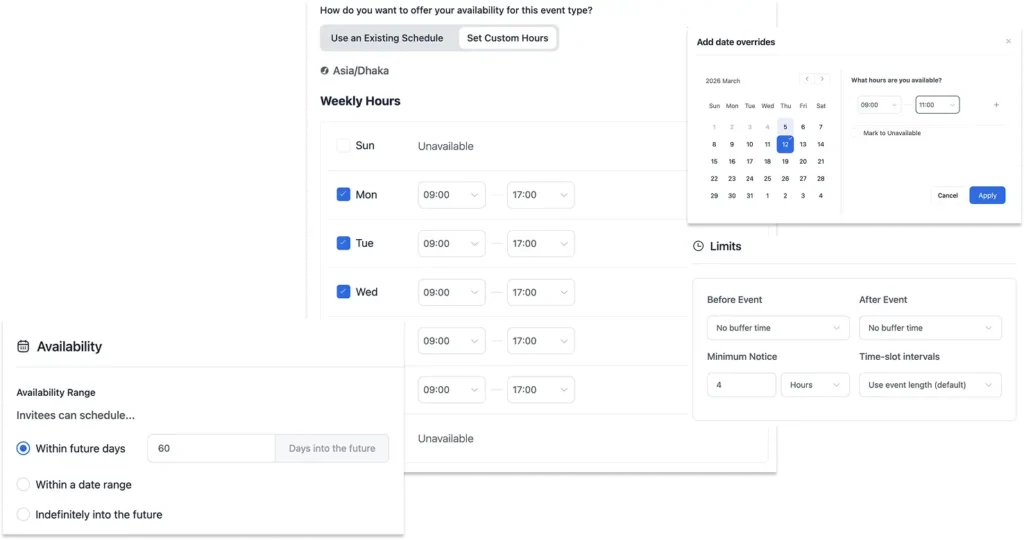The height and width of the screenshot is (540, 1024).
Task: Click Cancel in the date overrides dialog
Action: [x=947, y=195]
